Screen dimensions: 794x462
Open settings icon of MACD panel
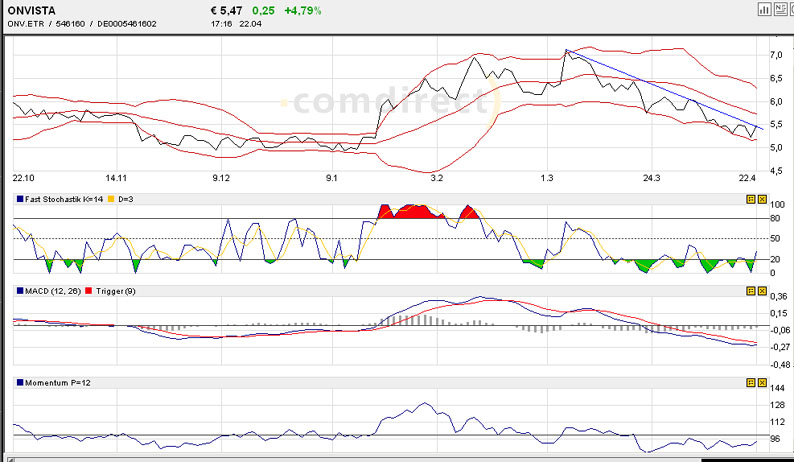[x=750, y=290]
